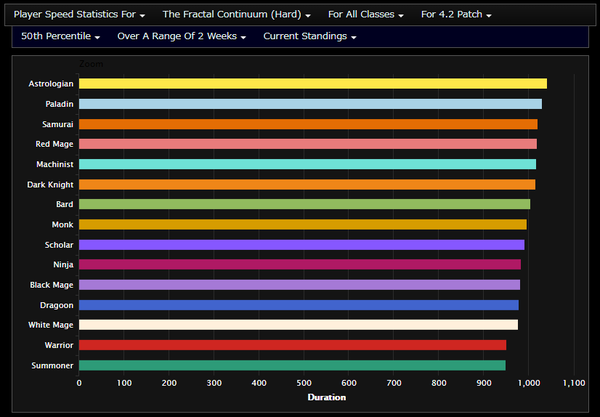This screenshot has height=417, width=600.
Task: Click the White Mage axis label
Action: pos(51,325)
